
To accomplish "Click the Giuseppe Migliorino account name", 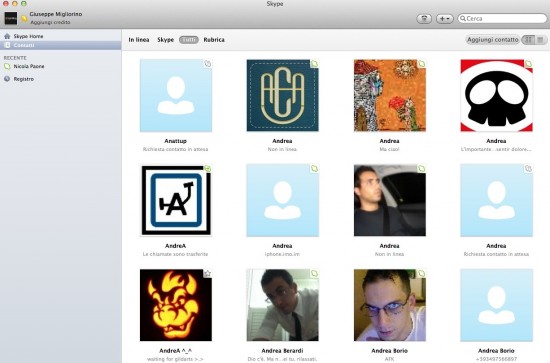I will coord(56,14).
